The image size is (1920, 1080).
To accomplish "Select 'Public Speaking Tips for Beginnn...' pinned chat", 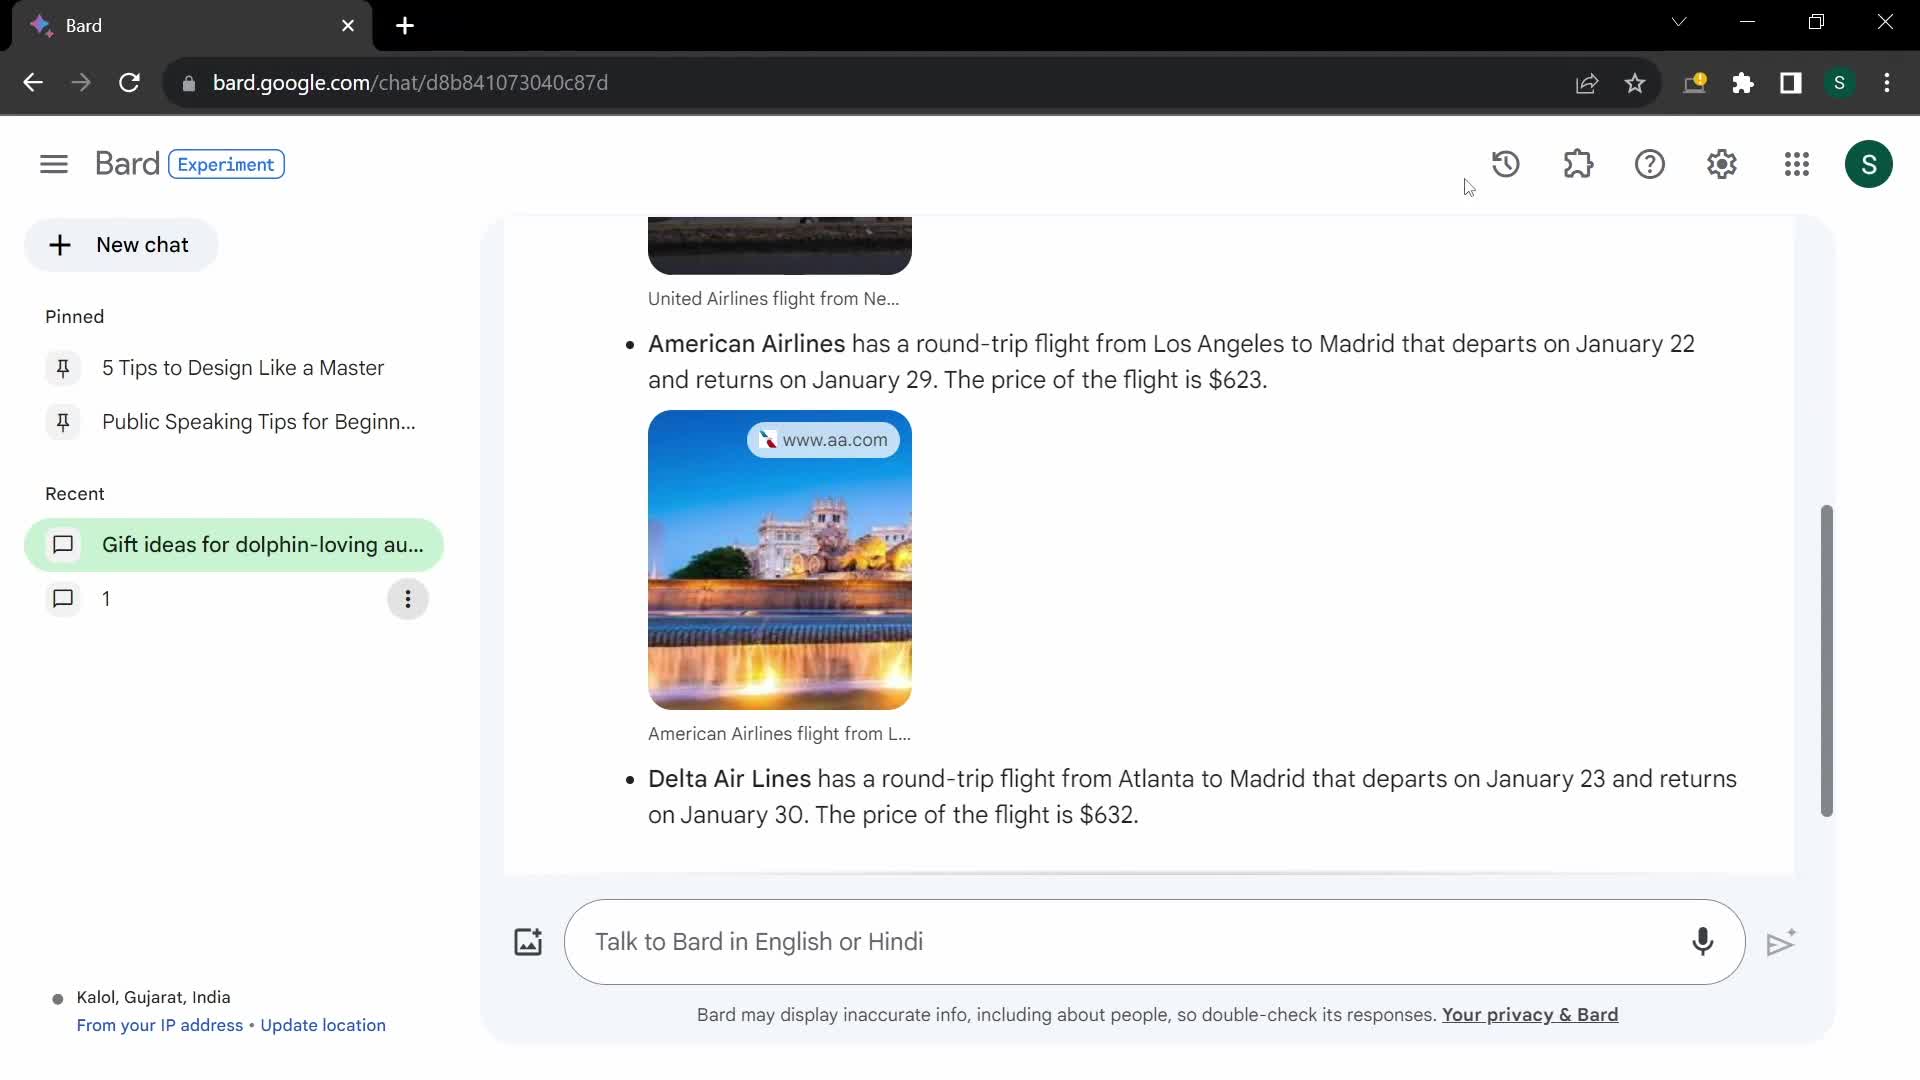I will click(x=258, y=422).
